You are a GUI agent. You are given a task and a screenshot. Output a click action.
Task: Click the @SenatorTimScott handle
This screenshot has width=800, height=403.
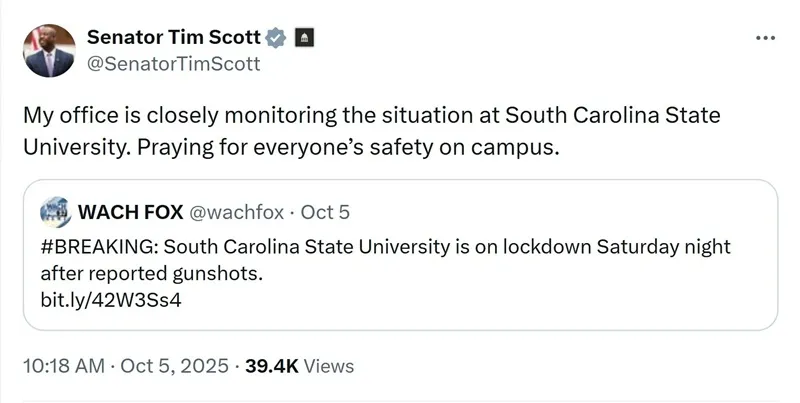point(174,64)
